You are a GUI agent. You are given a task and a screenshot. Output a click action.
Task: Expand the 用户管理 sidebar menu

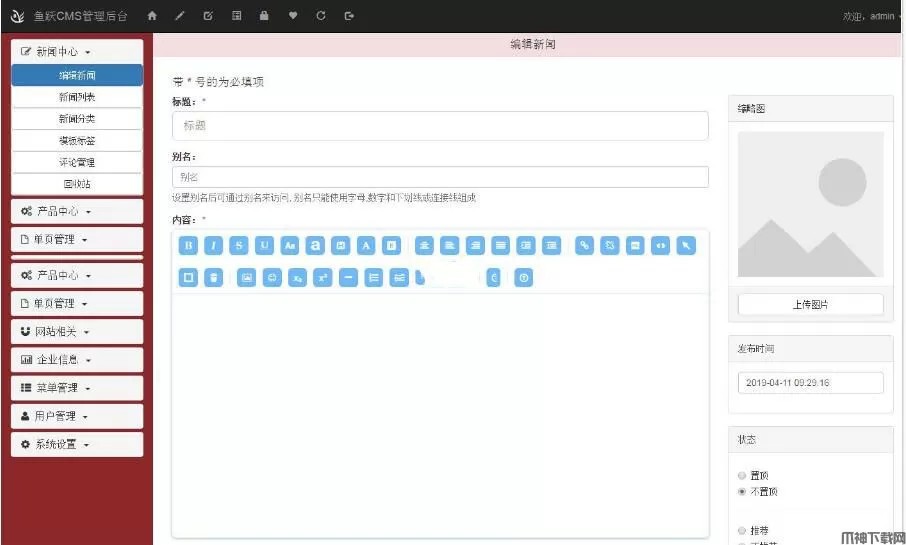tap(77, 416)
